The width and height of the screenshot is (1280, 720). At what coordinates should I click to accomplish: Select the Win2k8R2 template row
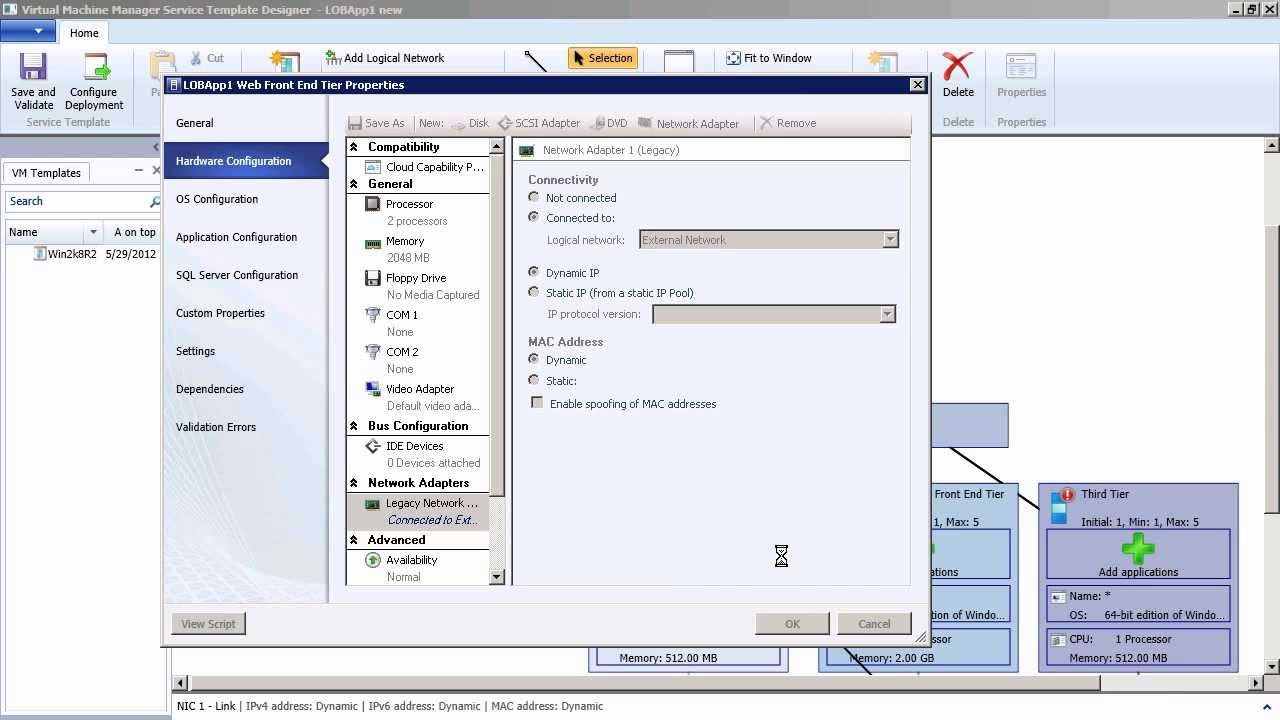[82, 254]
